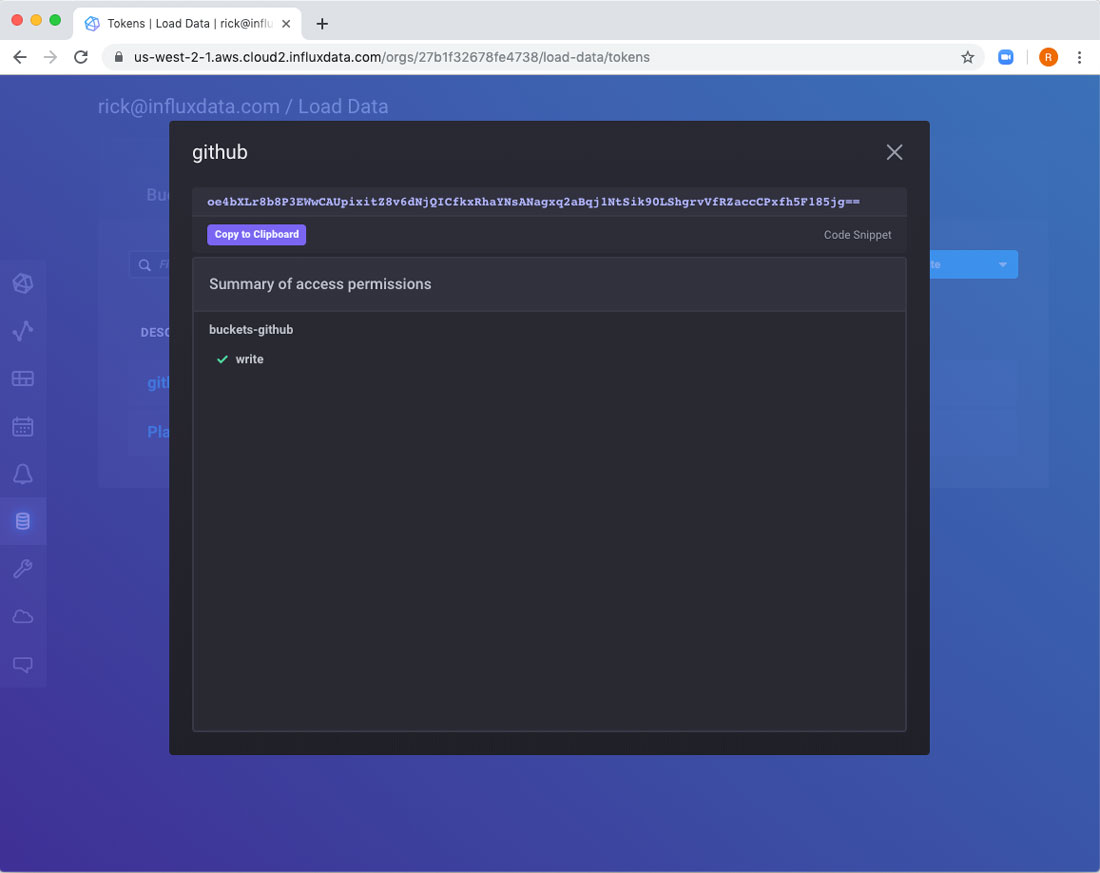The width and height of the screenshot is (1100, 873).
Task: Click the write permission checkmark
Action: tap(223, 360)
